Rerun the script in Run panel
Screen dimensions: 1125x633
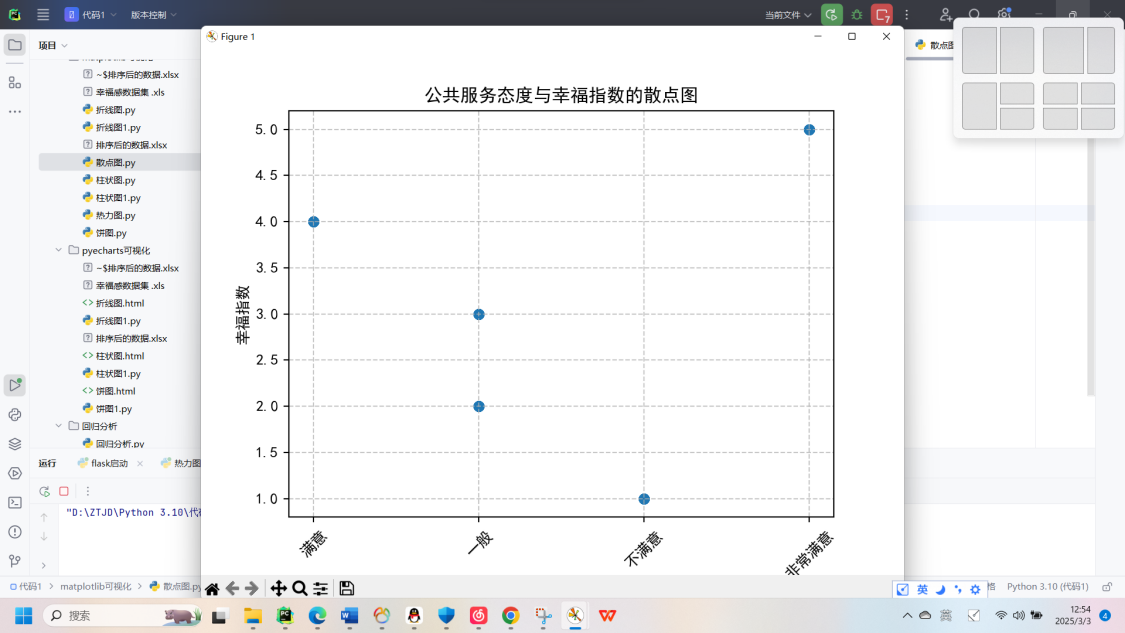coord(44,492)
